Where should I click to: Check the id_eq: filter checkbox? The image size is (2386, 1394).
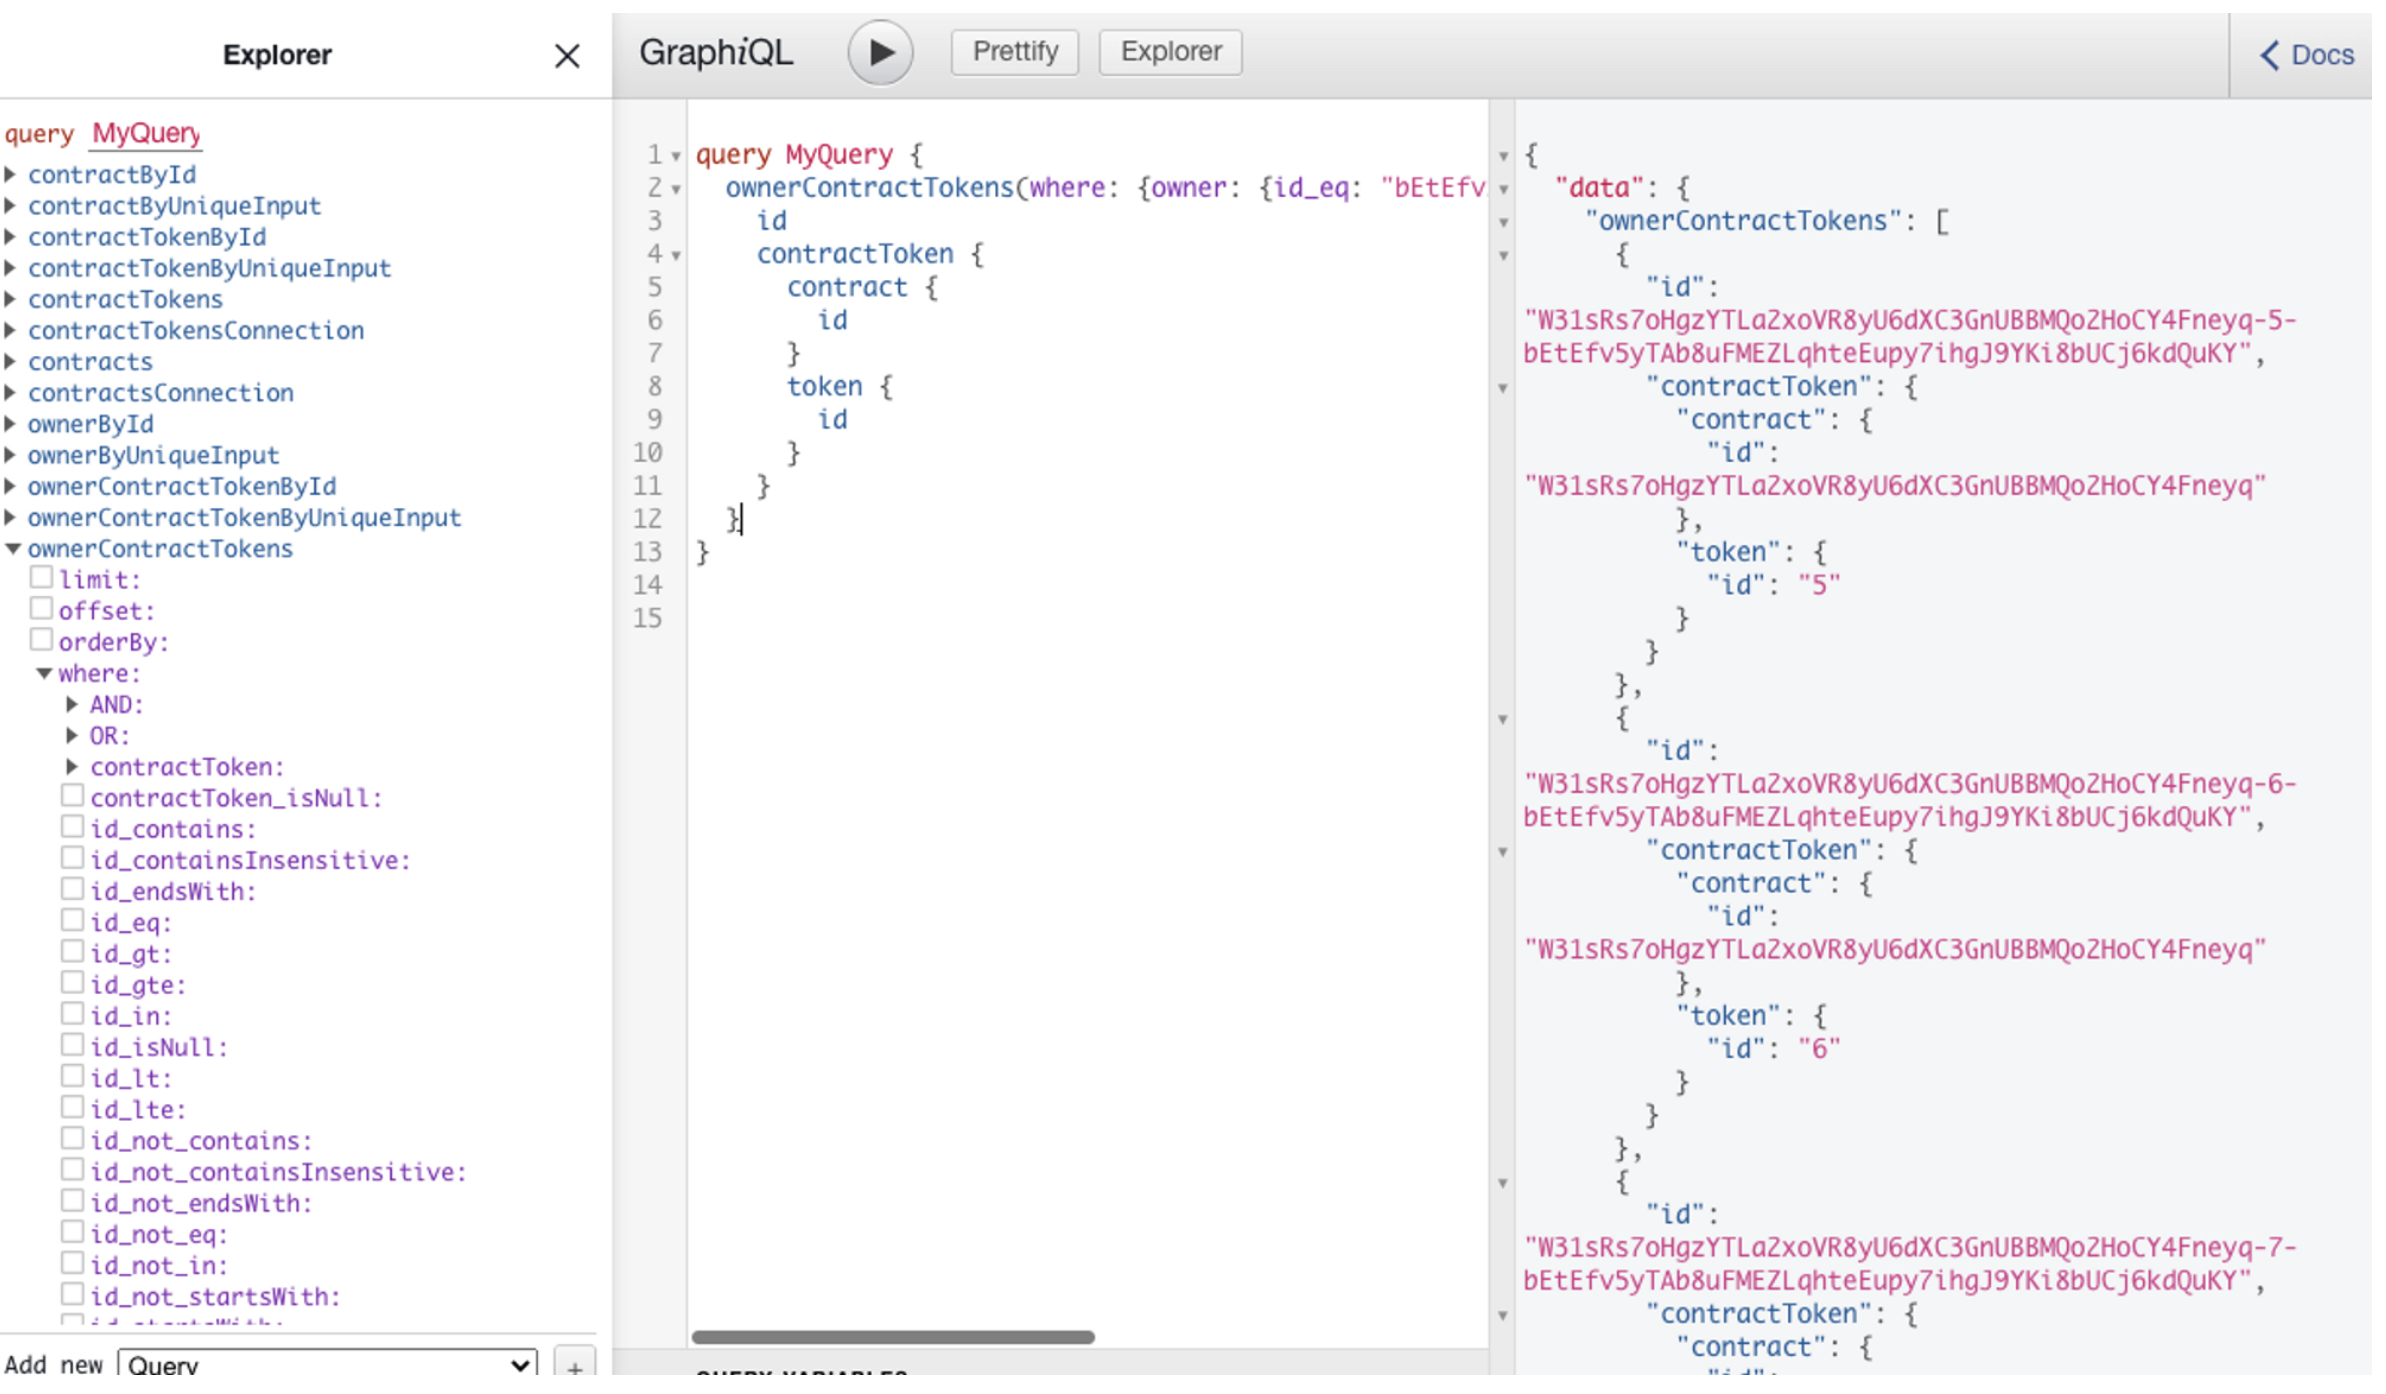pos(72,921)
